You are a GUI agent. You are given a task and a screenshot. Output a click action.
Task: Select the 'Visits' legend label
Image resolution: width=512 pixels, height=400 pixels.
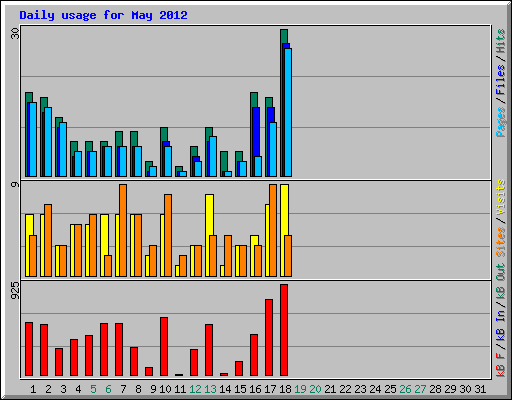501,197
